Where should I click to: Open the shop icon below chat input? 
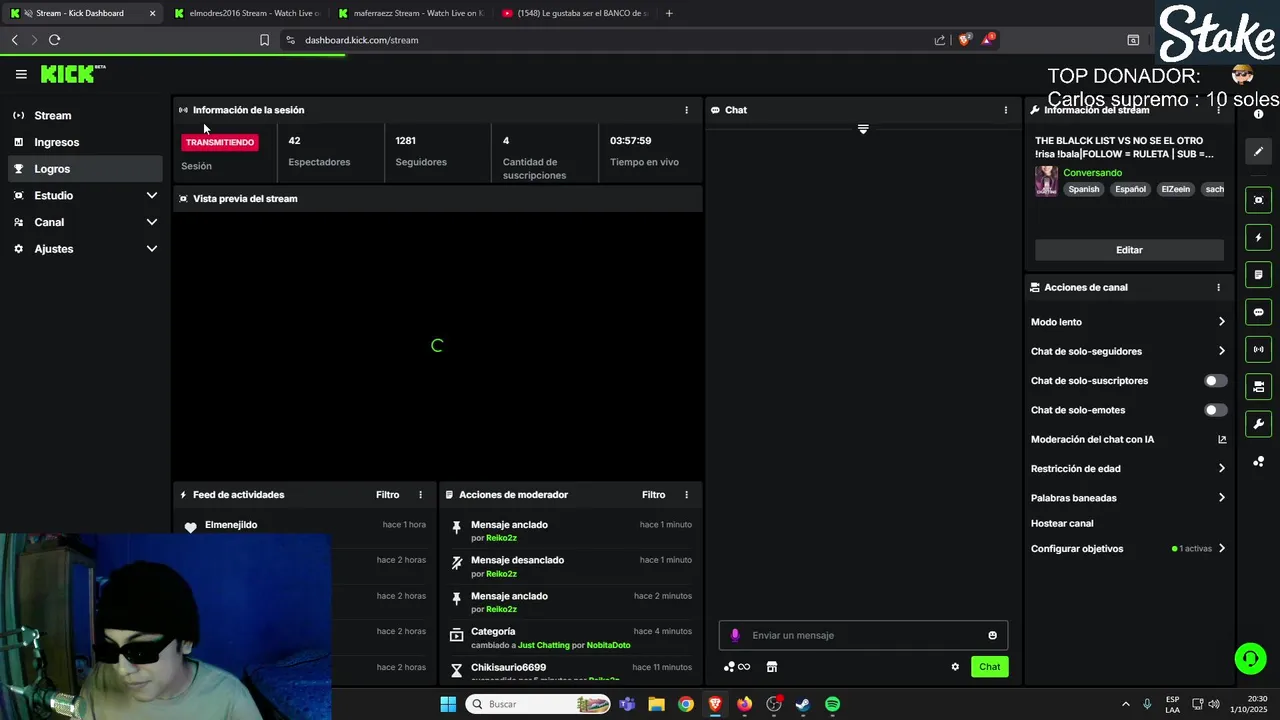772,667
